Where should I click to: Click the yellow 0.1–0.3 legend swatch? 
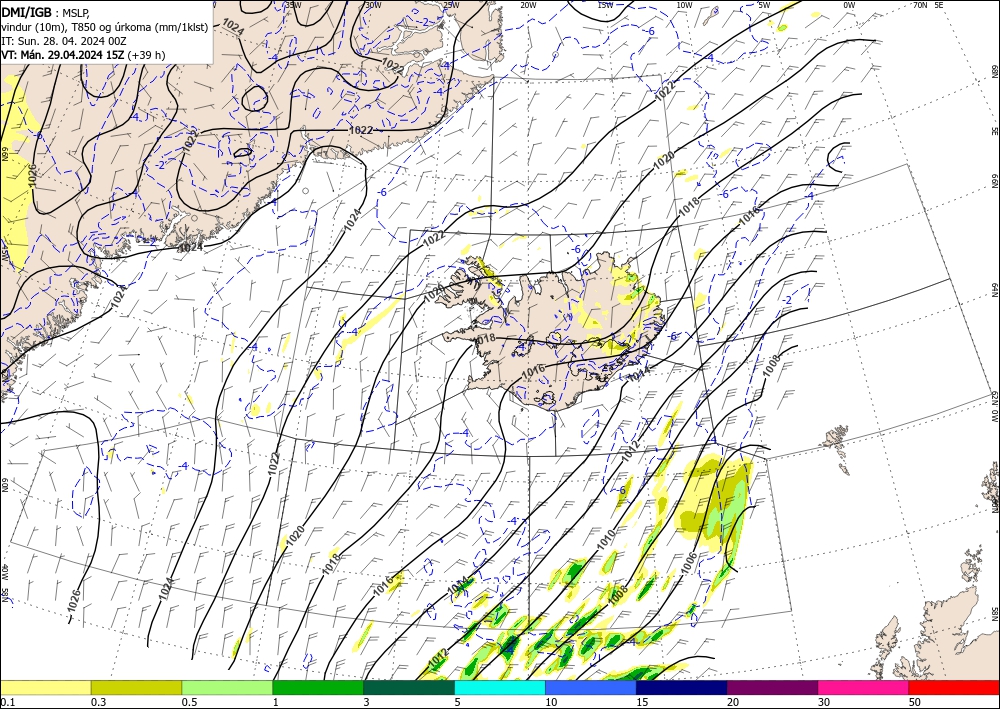(45, 687)
